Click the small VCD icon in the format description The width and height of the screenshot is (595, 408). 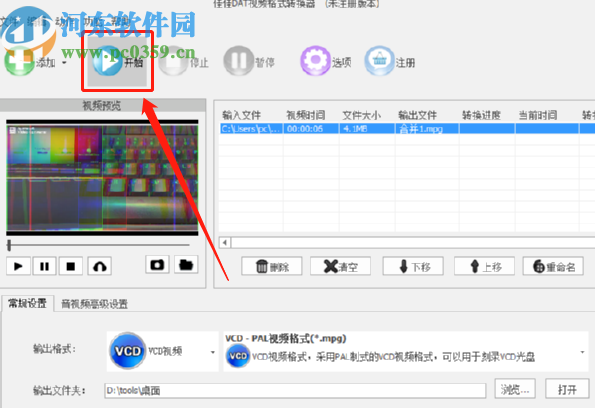(238, 356)
